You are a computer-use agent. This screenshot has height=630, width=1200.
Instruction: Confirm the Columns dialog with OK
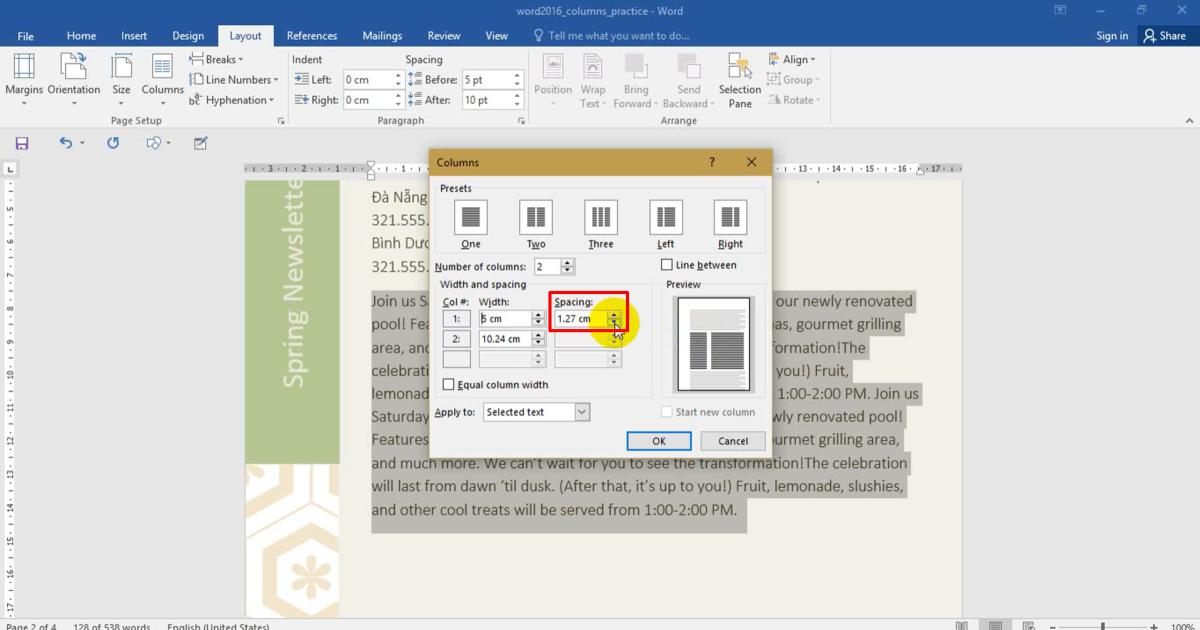[659, 441]
